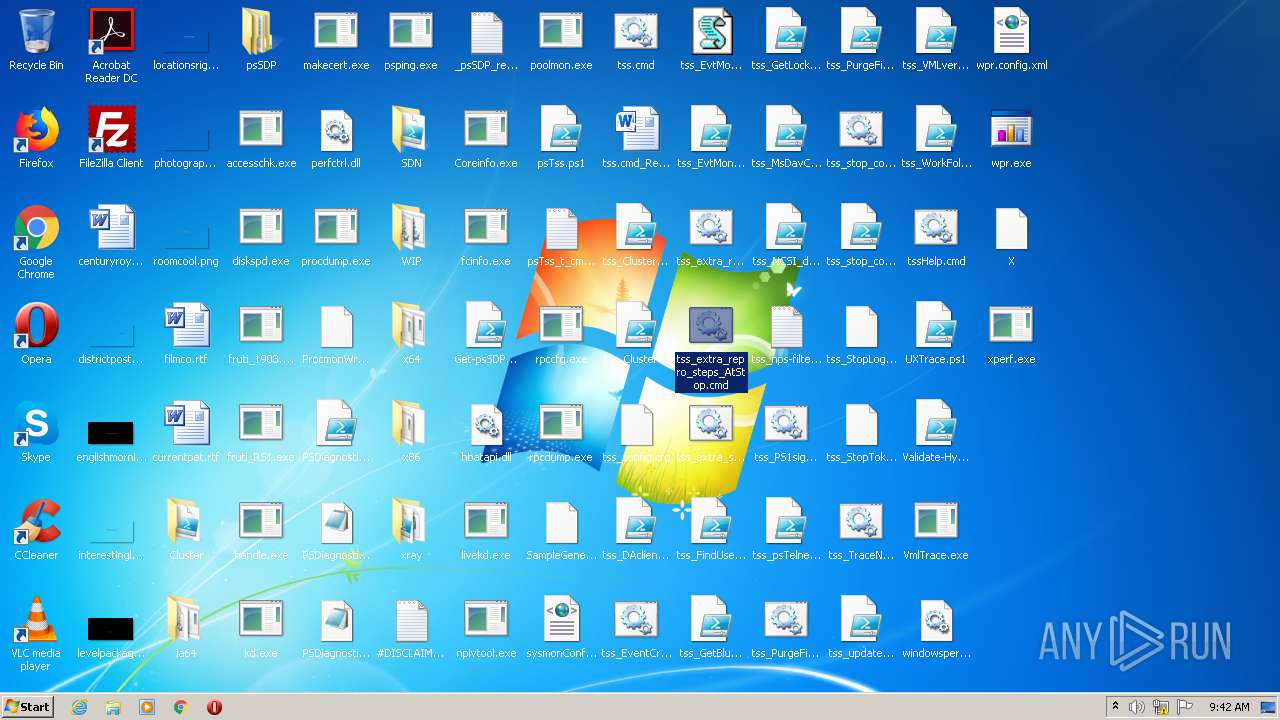Open Windows Media Player from taskbar
The height and width of the screenshot is (720, 1280).
(x=147, y=707)
